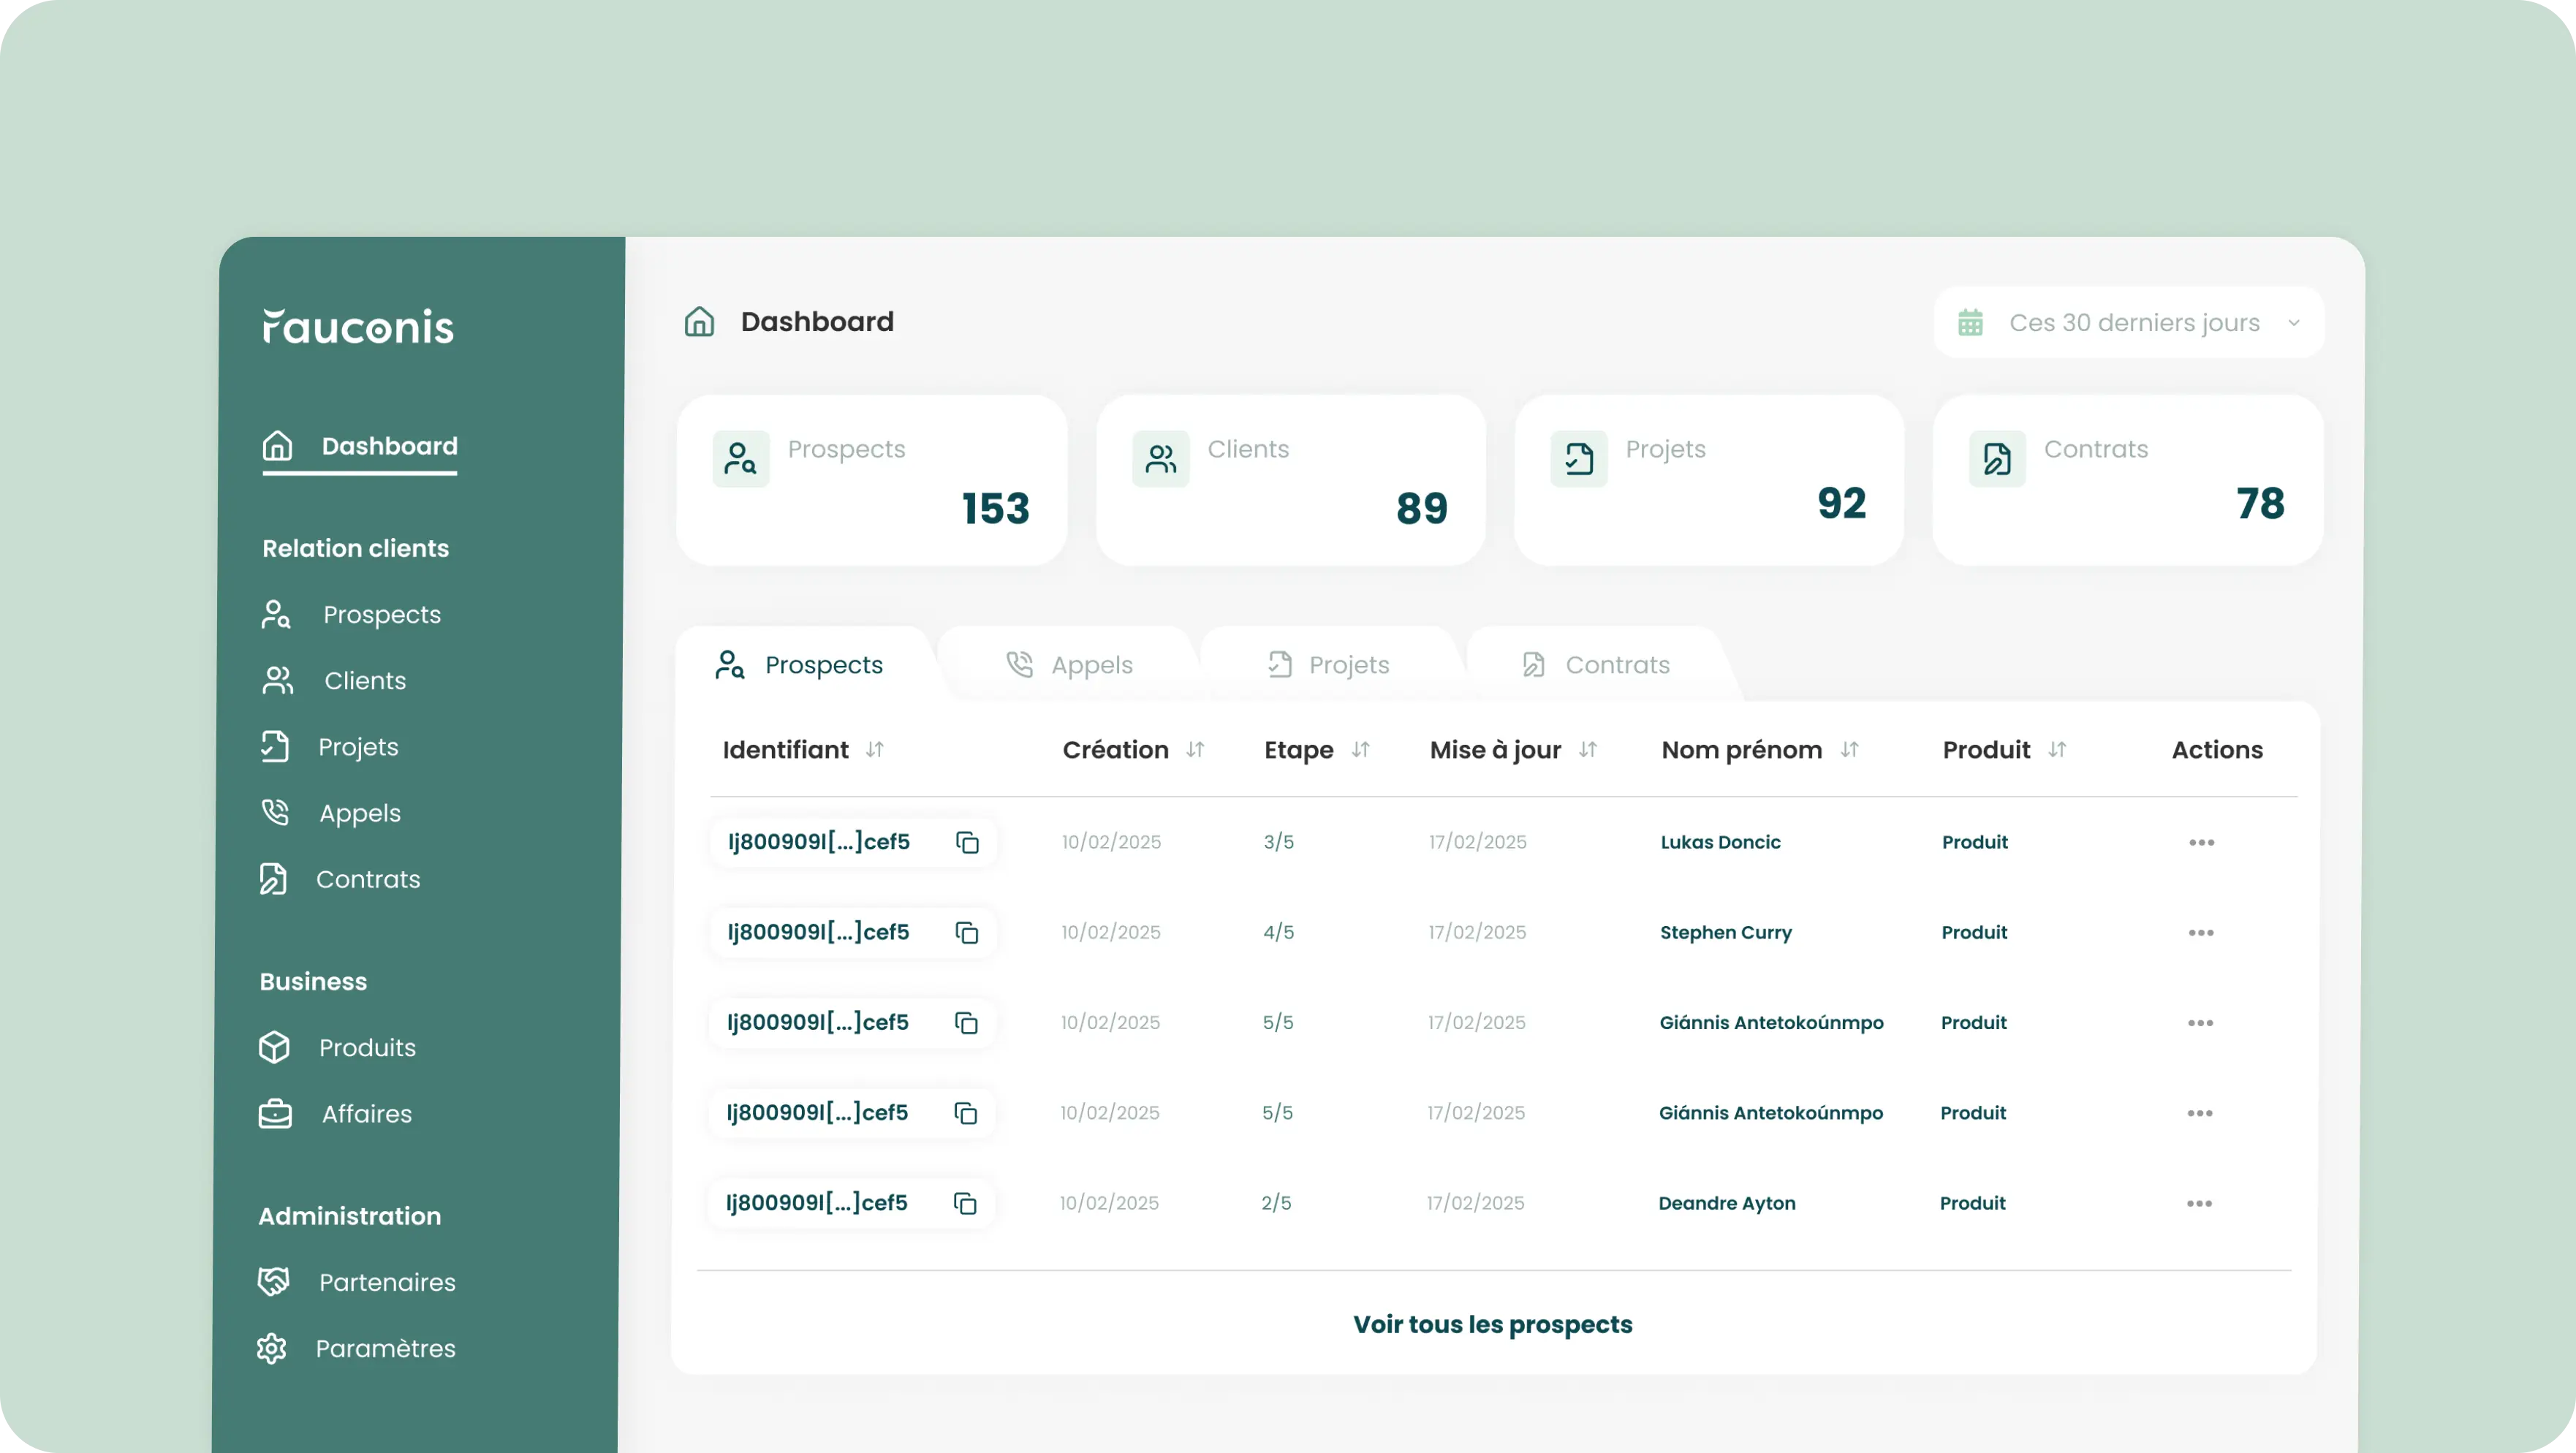Open the Projets summary card showing 92
Viewport: 2576px width, 1453px height.
pos(1708,480)
